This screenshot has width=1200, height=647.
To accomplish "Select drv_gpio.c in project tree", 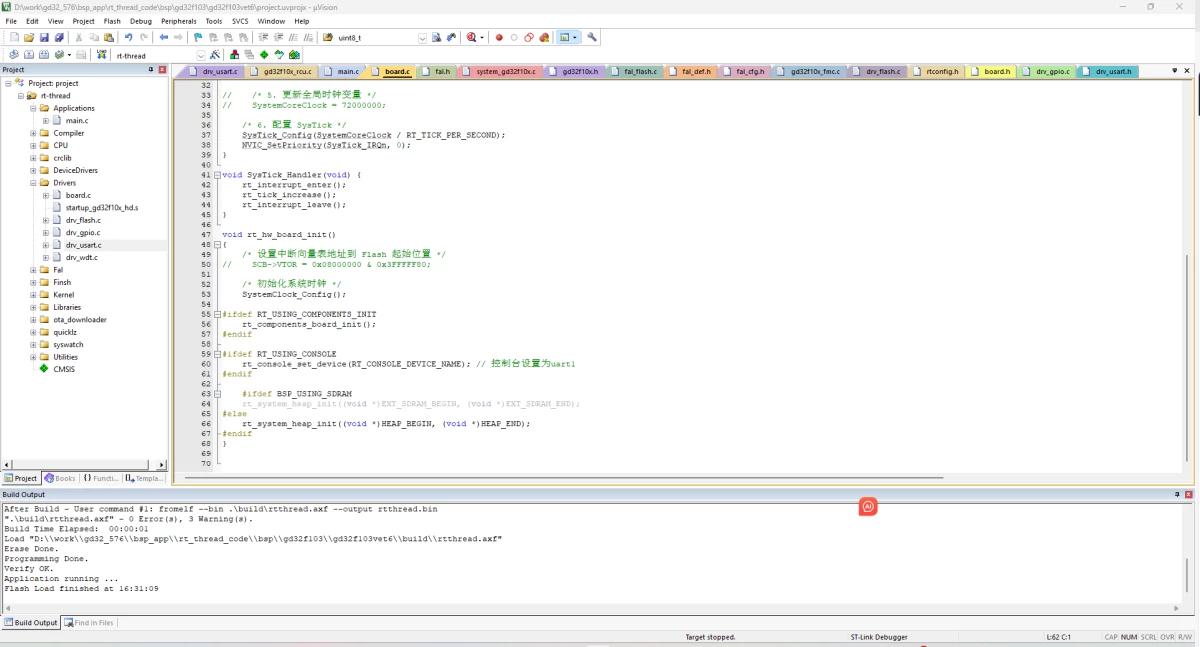I will [x=82, y=233].
